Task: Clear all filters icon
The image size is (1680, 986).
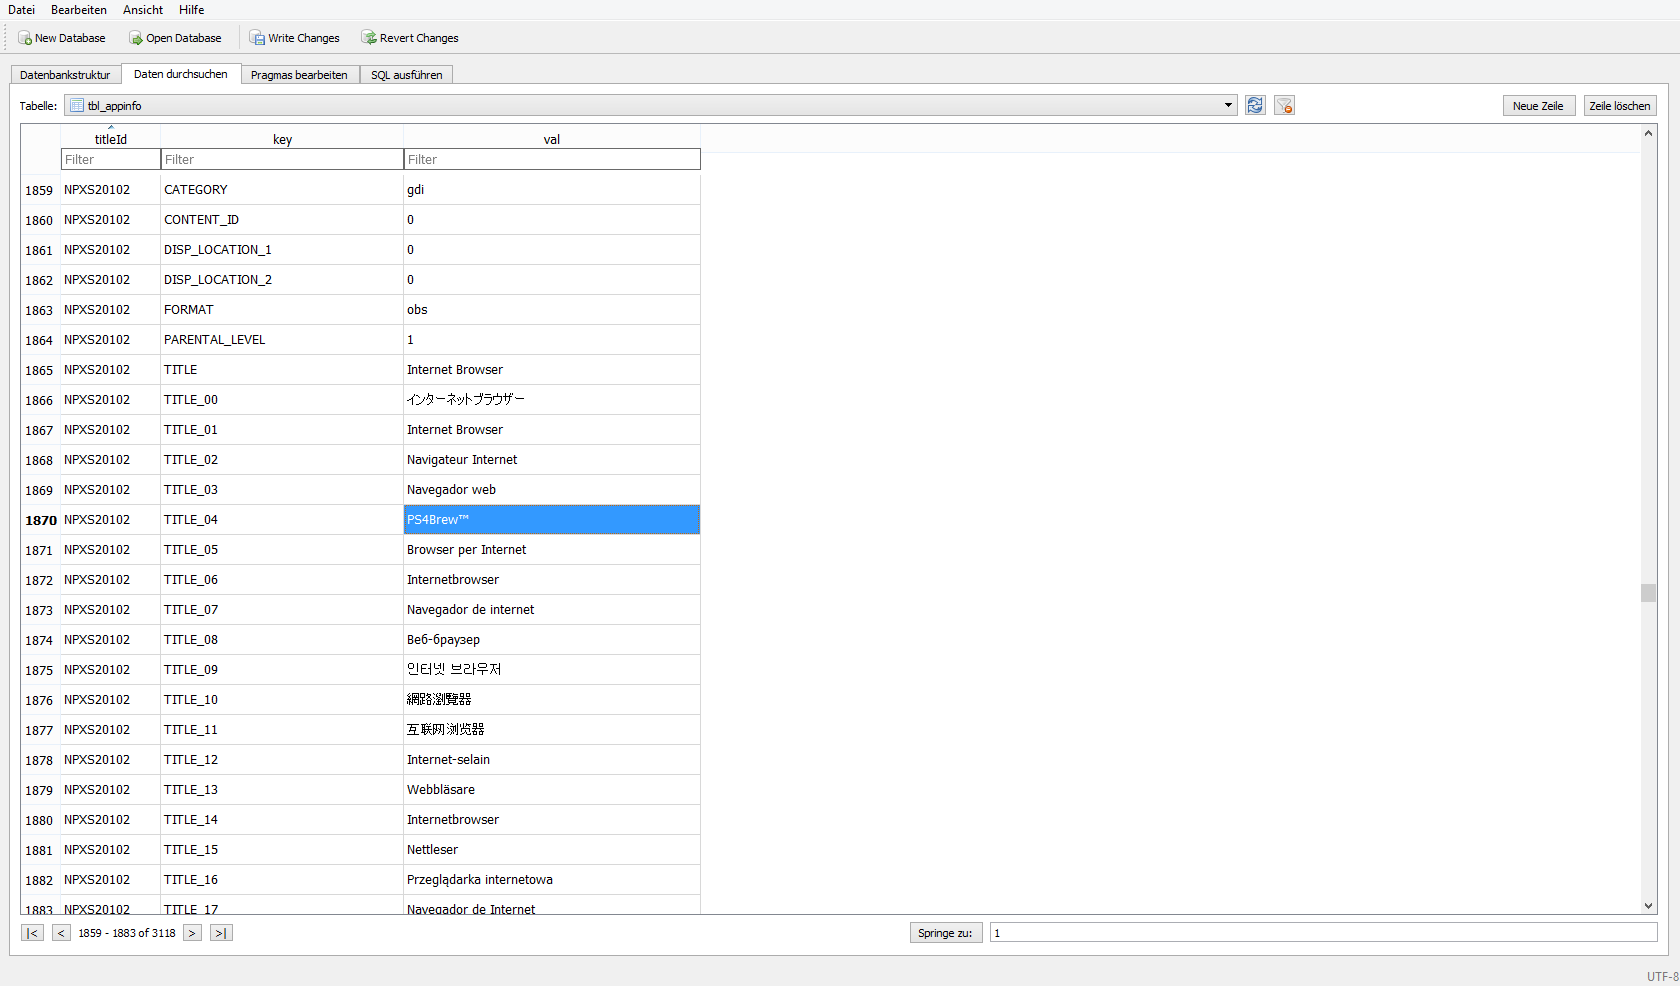Action: (x=1285, y=105)
